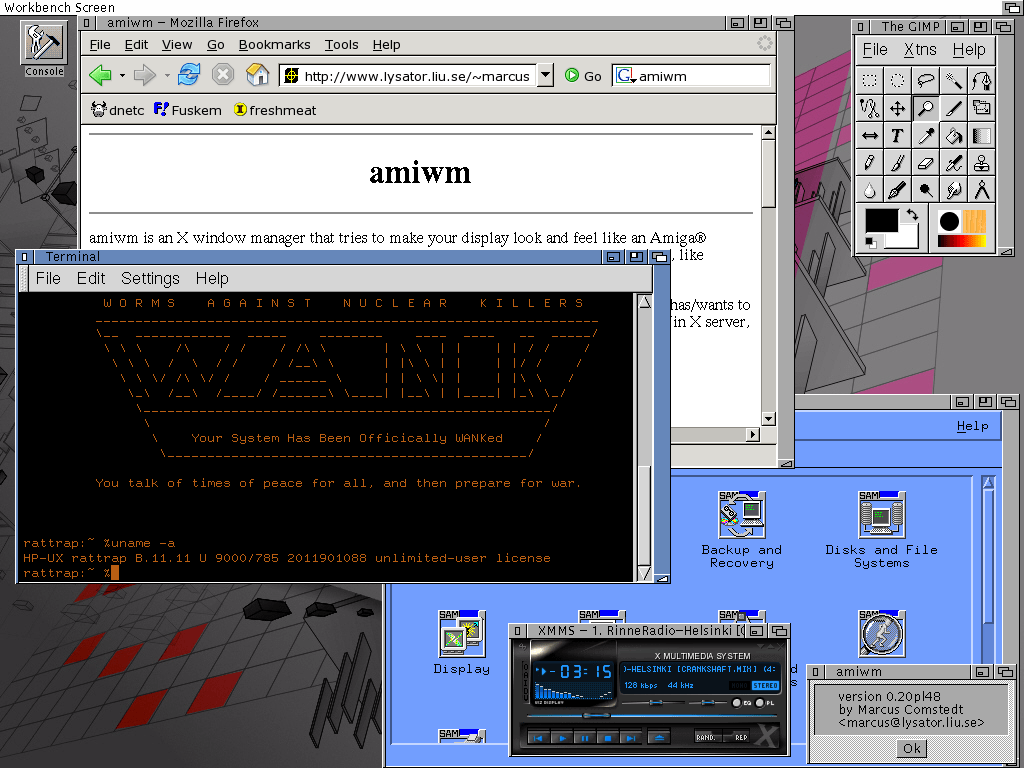Click Ok in the amiwm dialog
This screenshot has height=768, width=1024.
(x=911, y=748)
